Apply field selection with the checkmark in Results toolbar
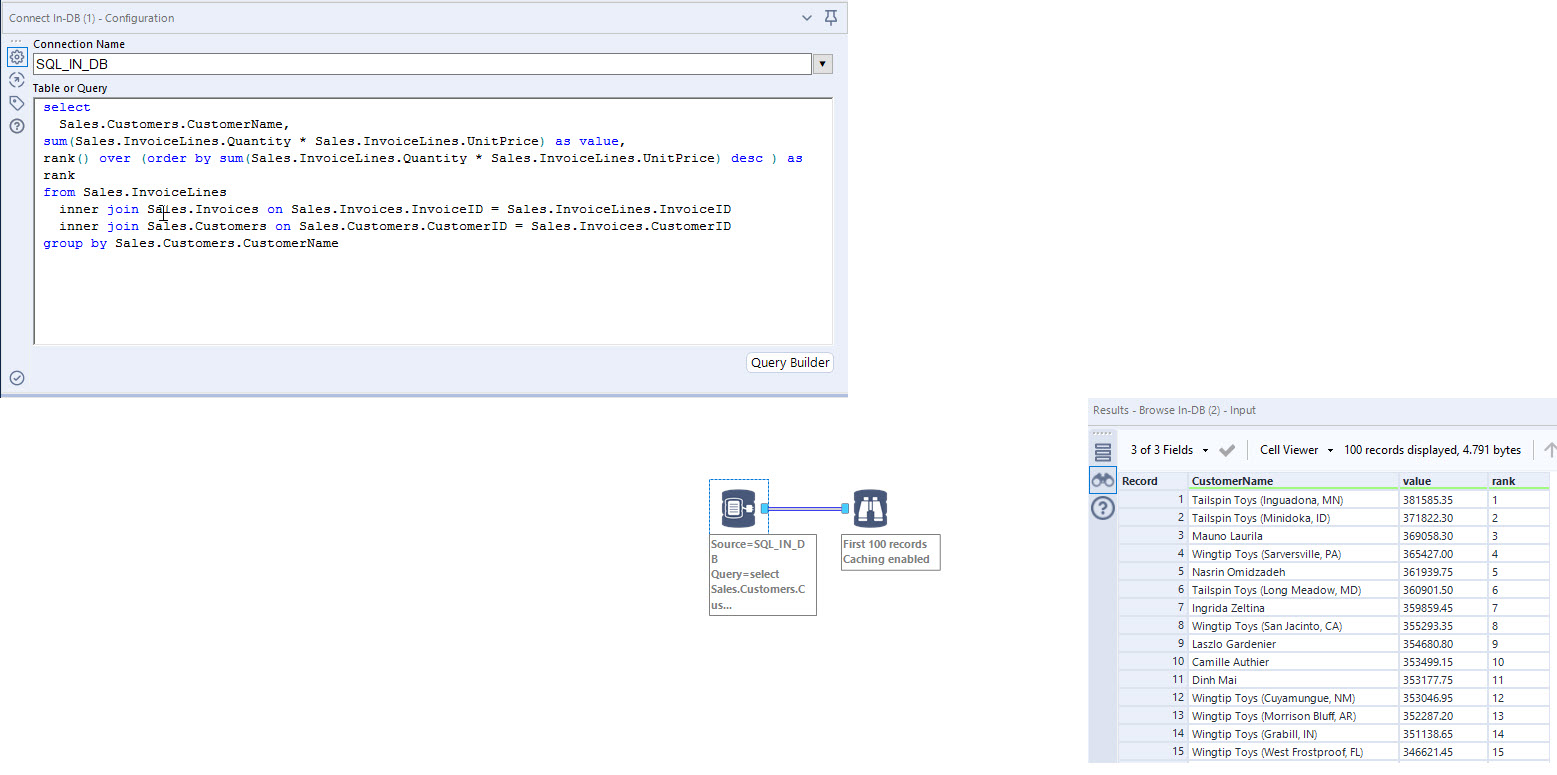 (1227, 449)
